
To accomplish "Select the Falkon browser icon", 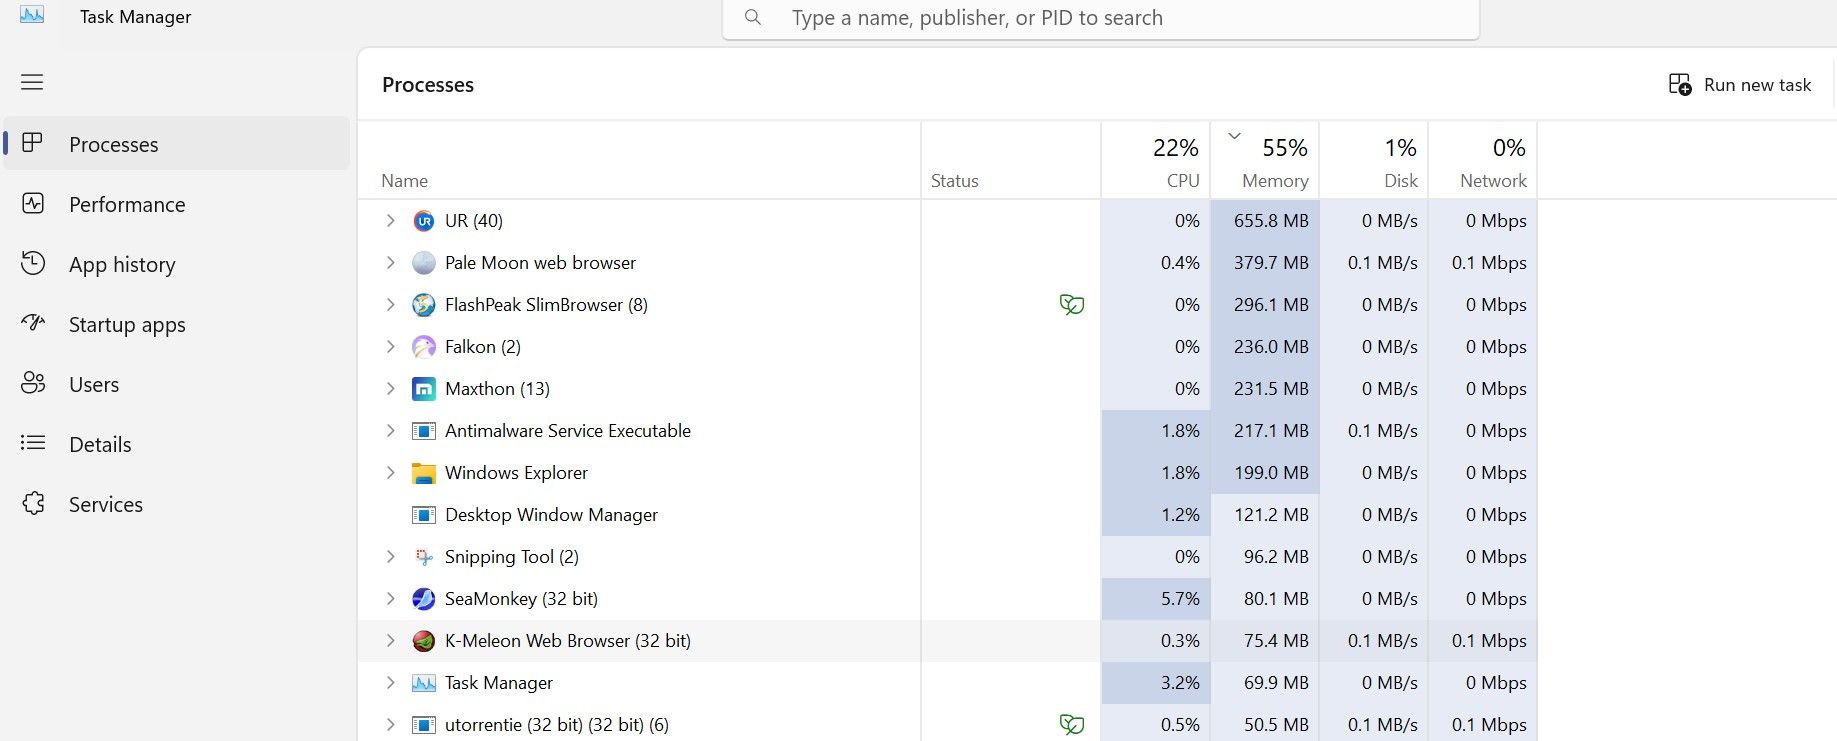I will (424, 347).
